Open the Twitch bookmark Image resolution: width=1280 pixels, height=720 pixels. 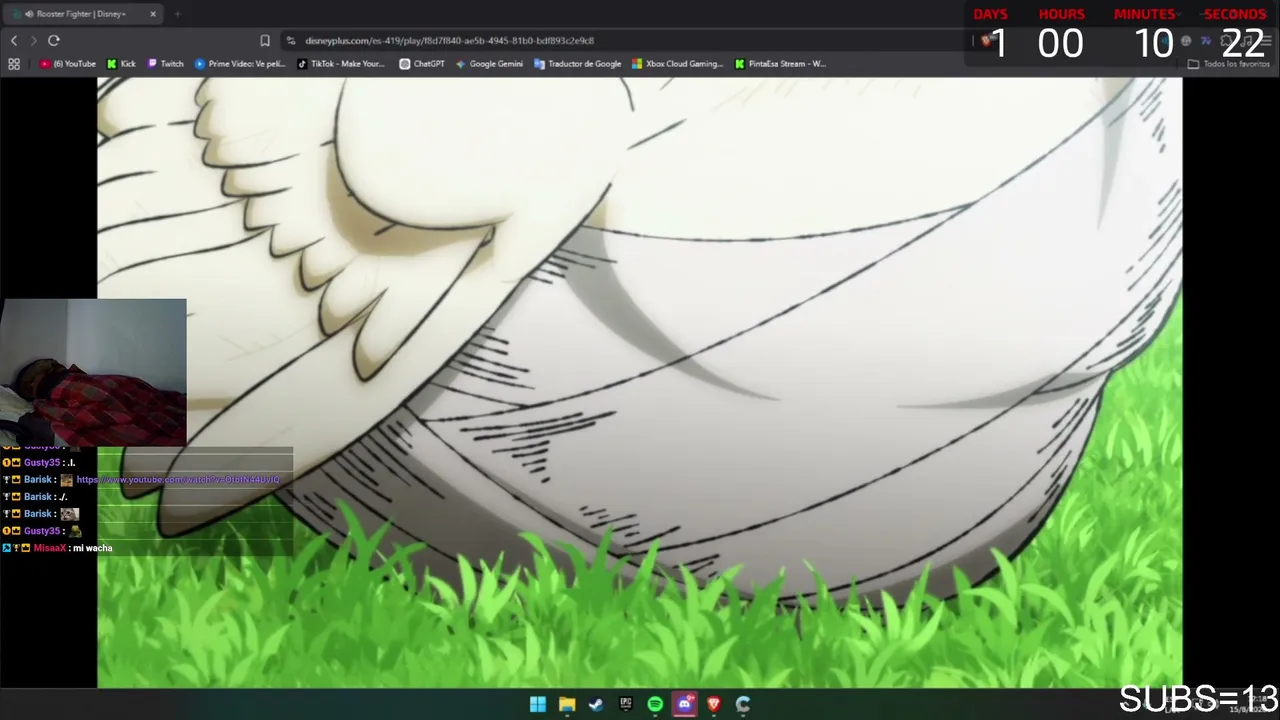pos(166,64)
